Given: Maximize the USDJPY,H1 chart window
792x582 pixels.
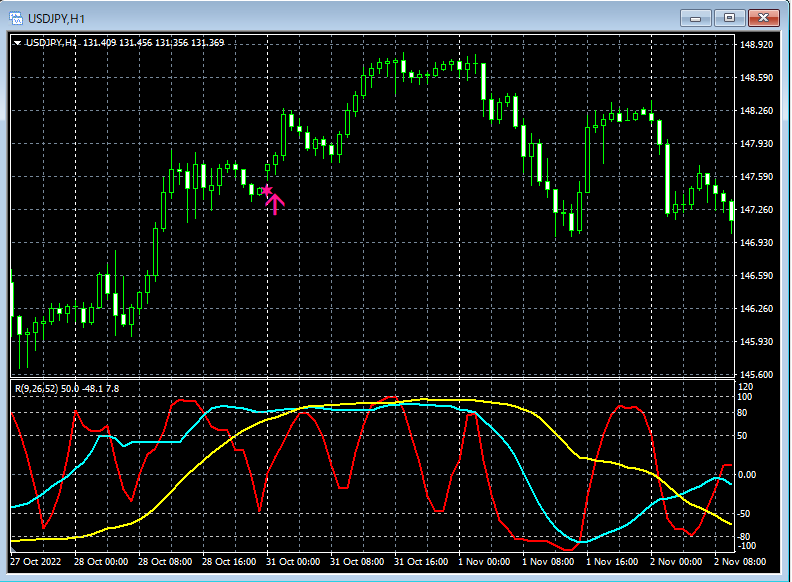Looking at the screenshot, I should point(730,18).
